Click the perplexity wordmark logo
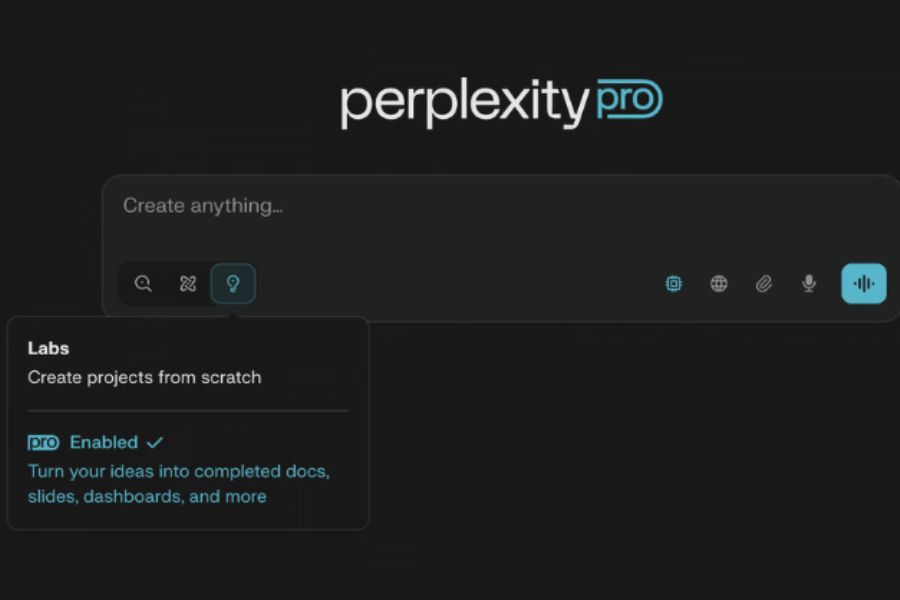900x600 pixels. point(463,103)
